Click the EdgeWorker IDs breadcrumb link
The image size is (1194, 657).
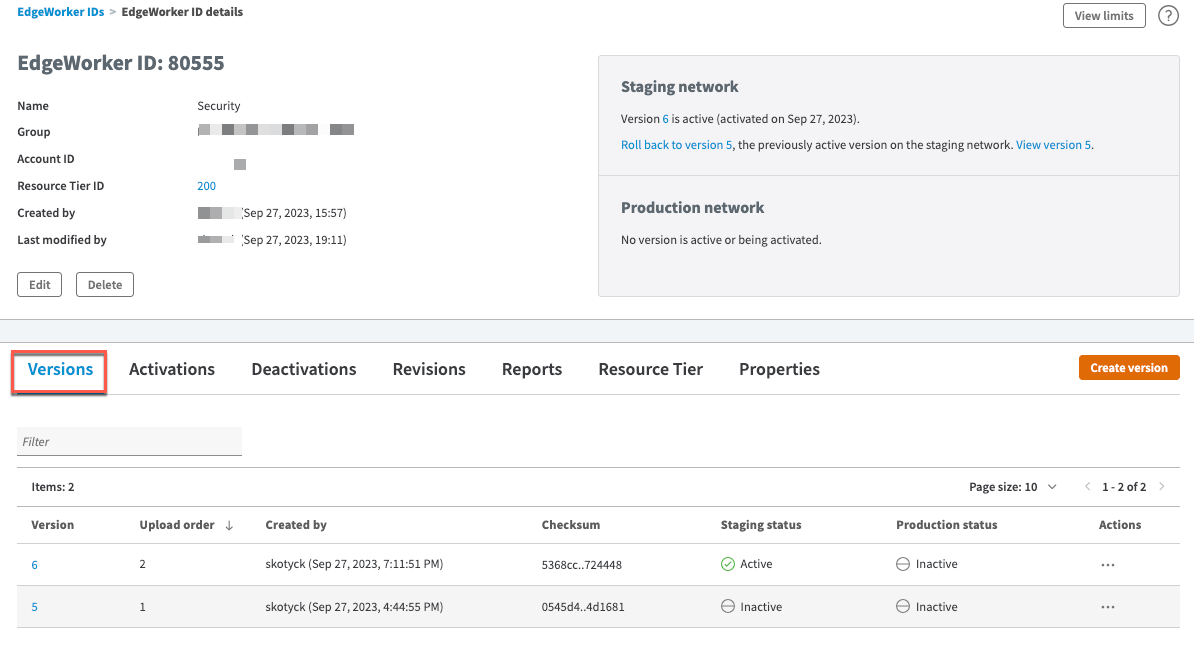61,12
